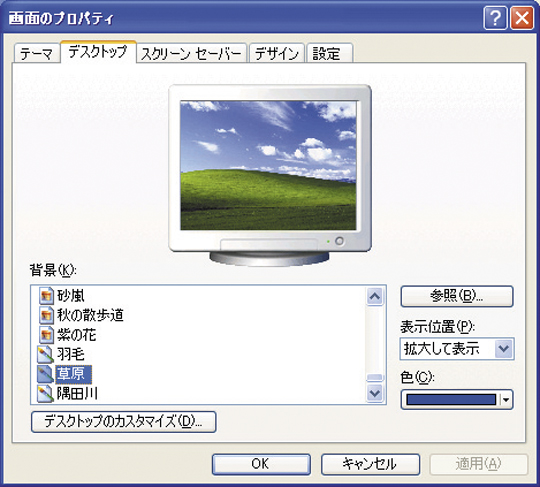
Task: Click the image icon beside 秋の散歩道
Action: [x=46, y=315]
